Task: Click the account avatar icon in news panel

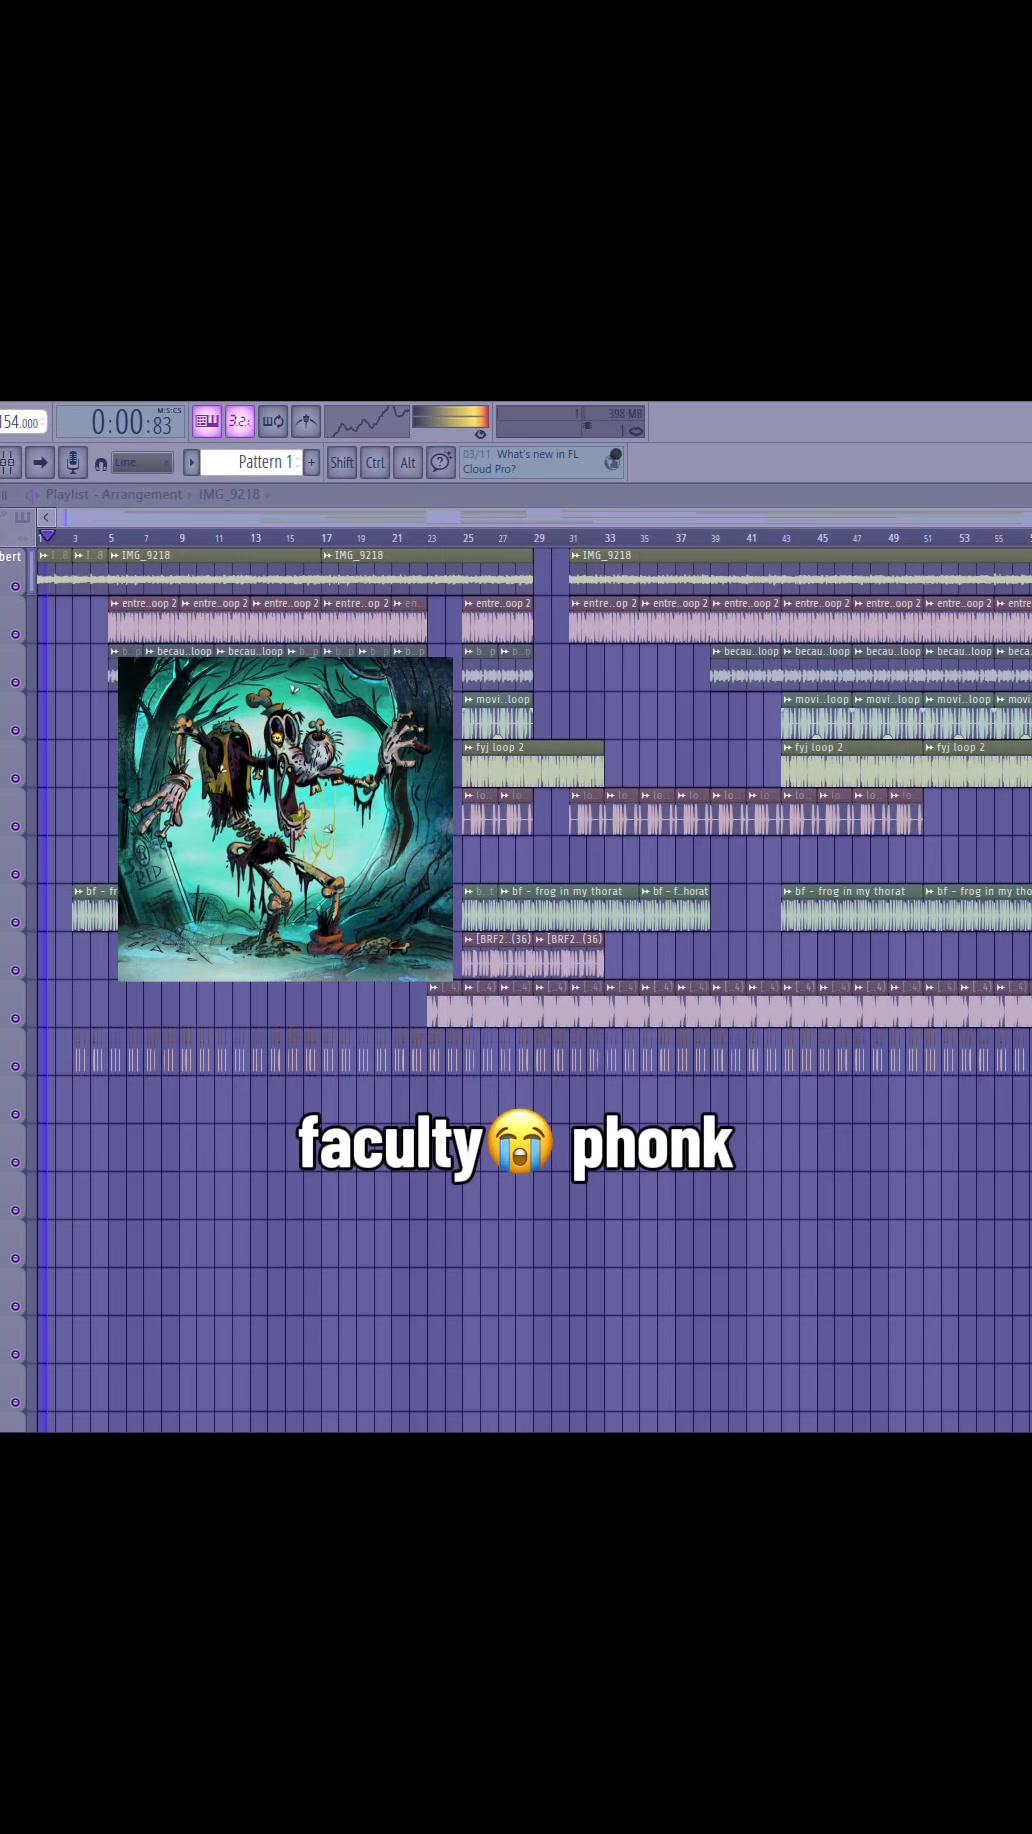Action: pos(613,460)
